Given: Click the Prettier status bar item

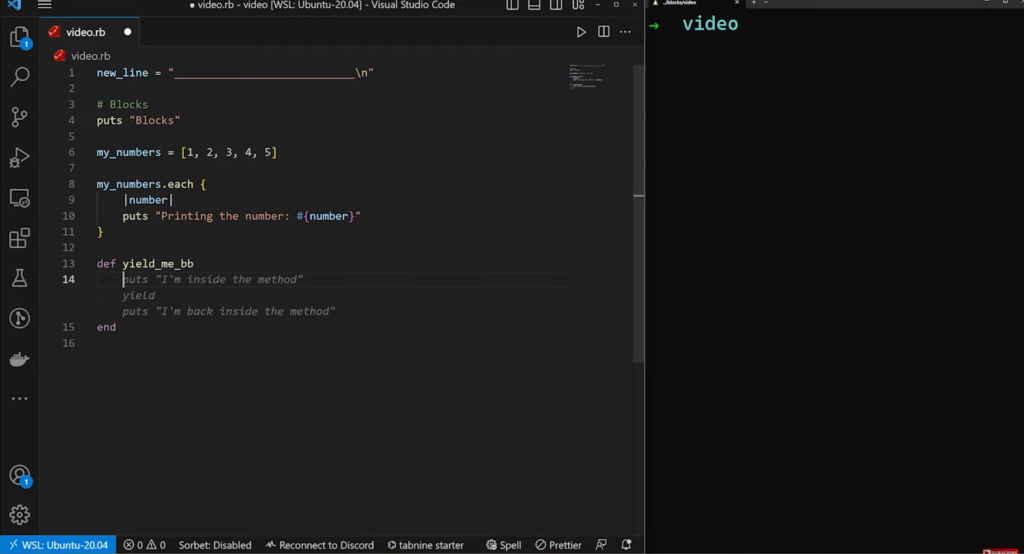Looking at the screenshot, I should pyautogui.click(x=558, y=545).
